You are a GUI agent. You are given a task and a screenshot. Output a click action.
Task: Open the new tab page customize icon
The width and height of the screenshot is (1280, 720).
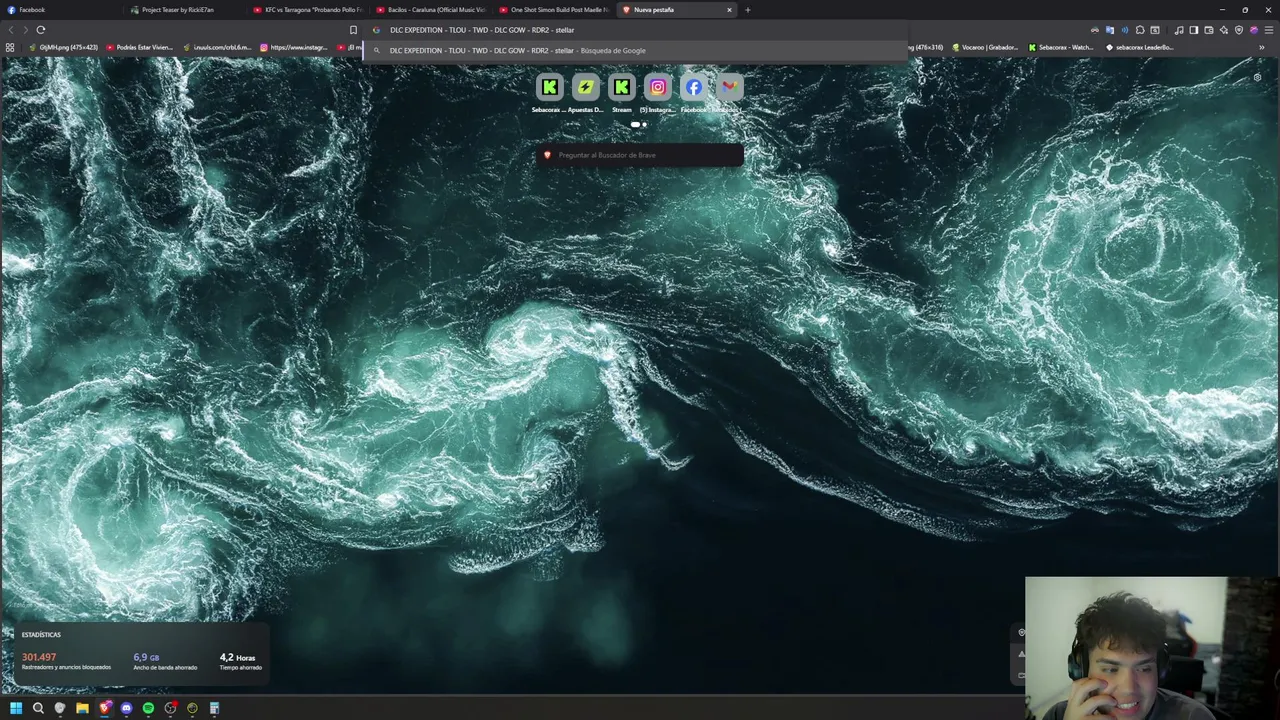1258,77
